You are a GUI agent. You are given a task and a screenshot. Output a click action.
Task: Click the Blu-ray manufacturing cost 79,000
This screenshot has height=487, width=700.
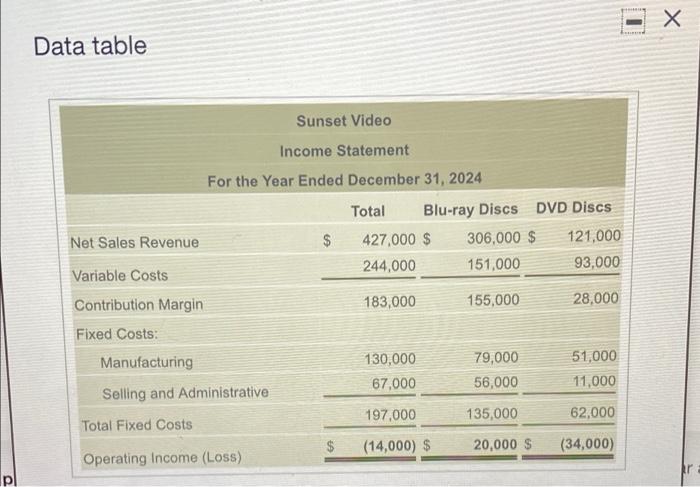click(496, 358)
